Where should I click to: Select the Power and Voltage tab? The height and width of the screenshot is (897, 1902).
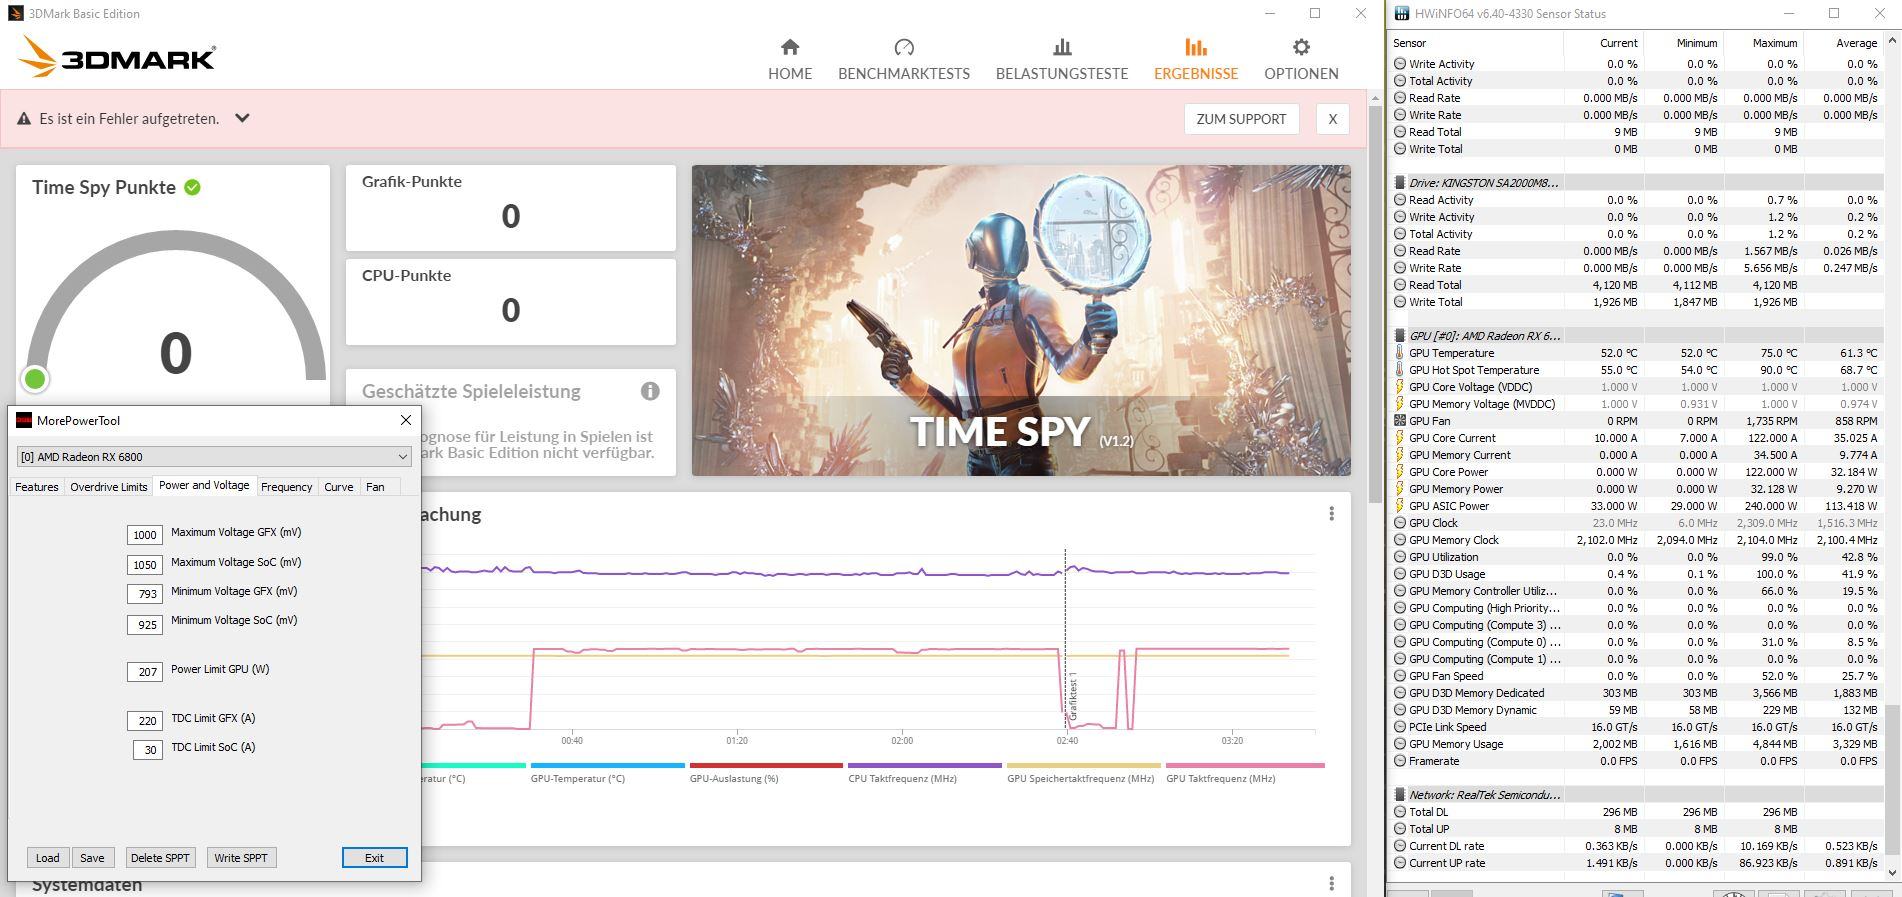click(x=204, y=485)
